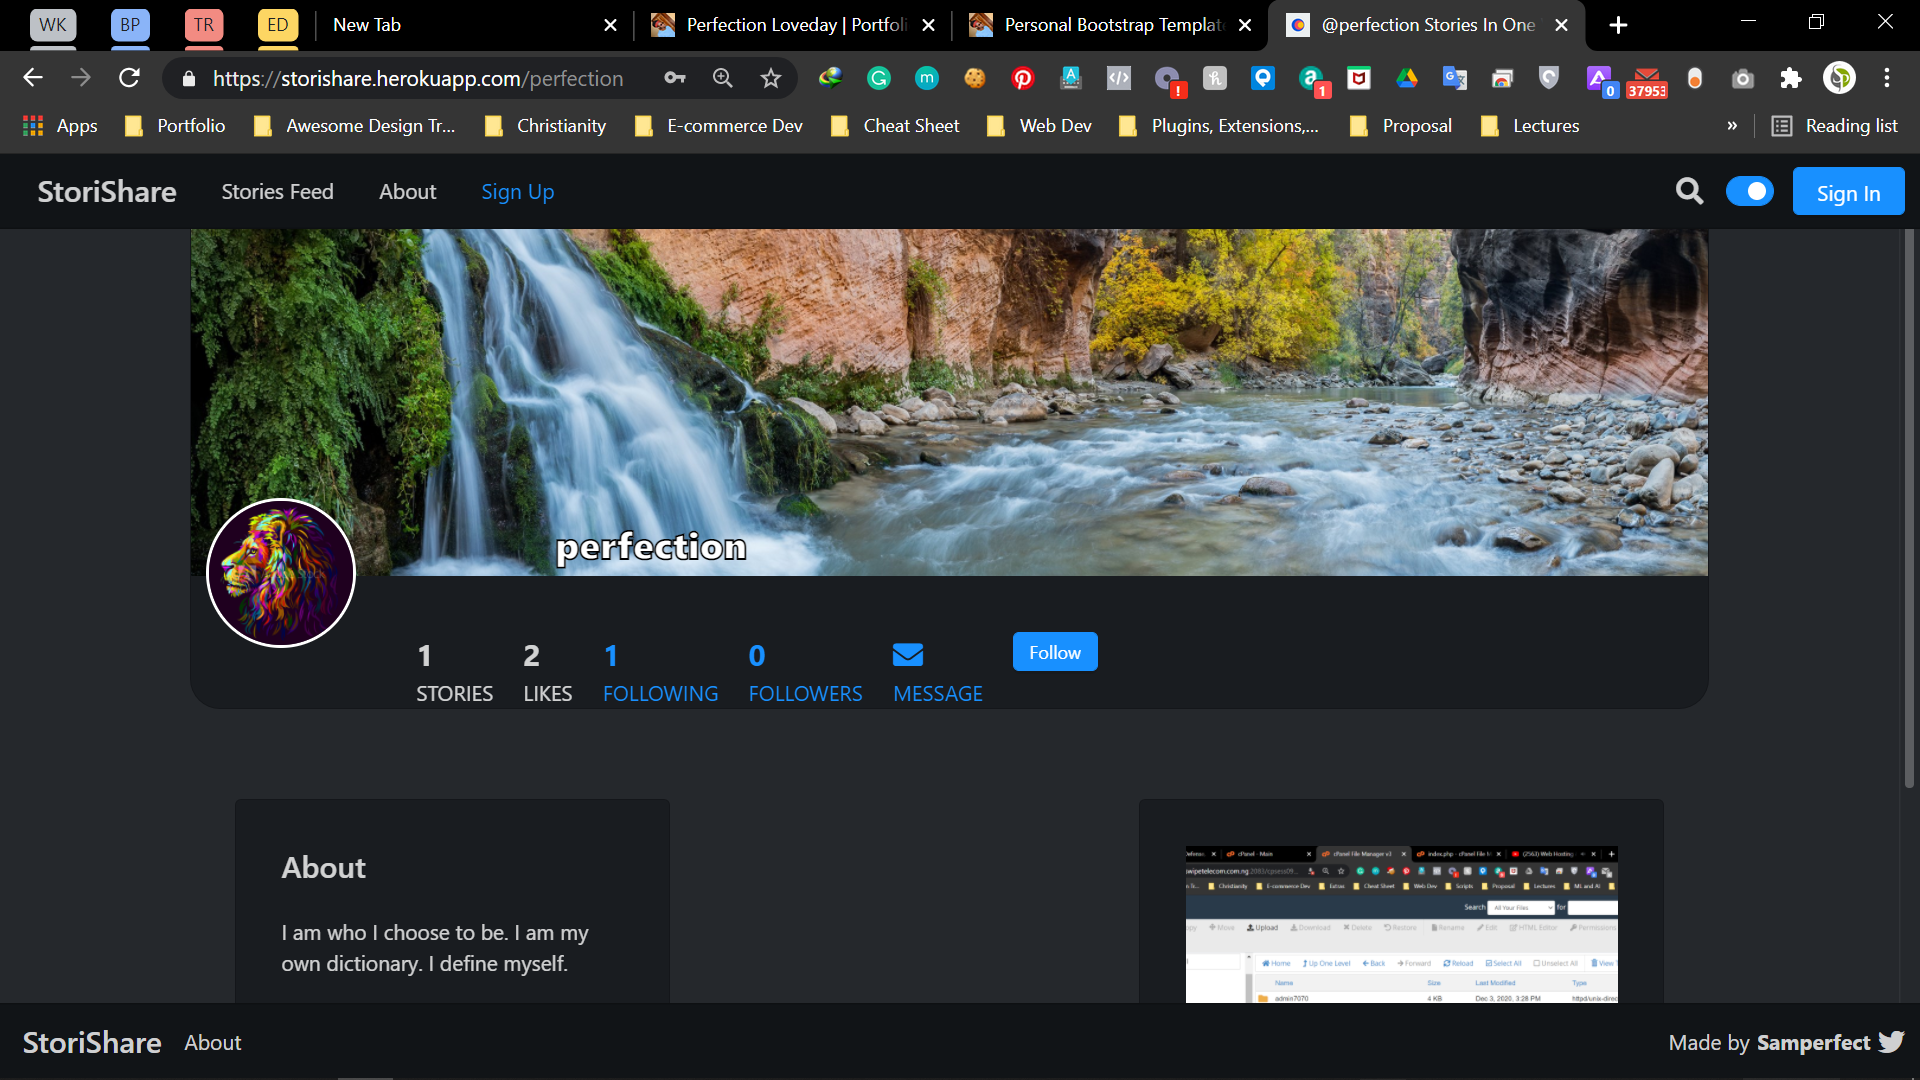The width and height of the screenshot is (1920, 1080).
Task: Open the Christianity bookmark folder
Action: [546, 126]
